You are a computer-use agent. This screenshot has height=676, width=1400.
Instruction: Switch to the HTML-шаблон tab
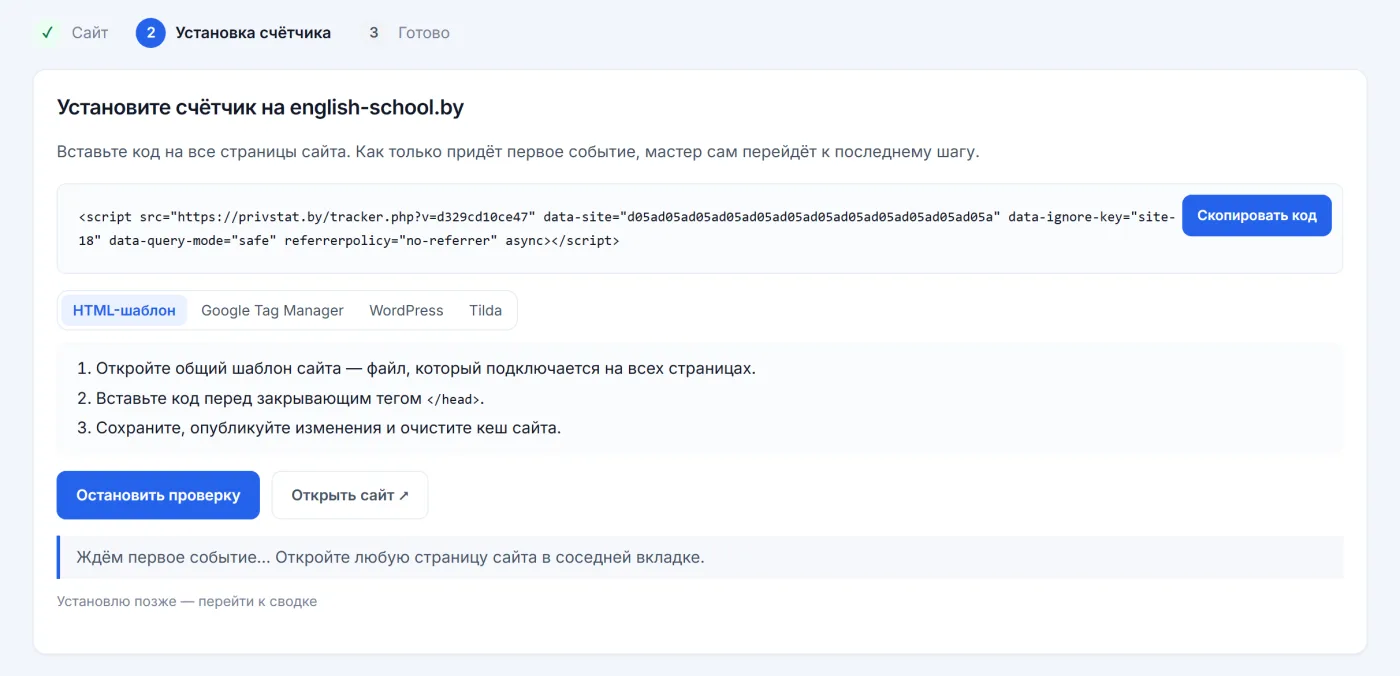coord(124,310)
